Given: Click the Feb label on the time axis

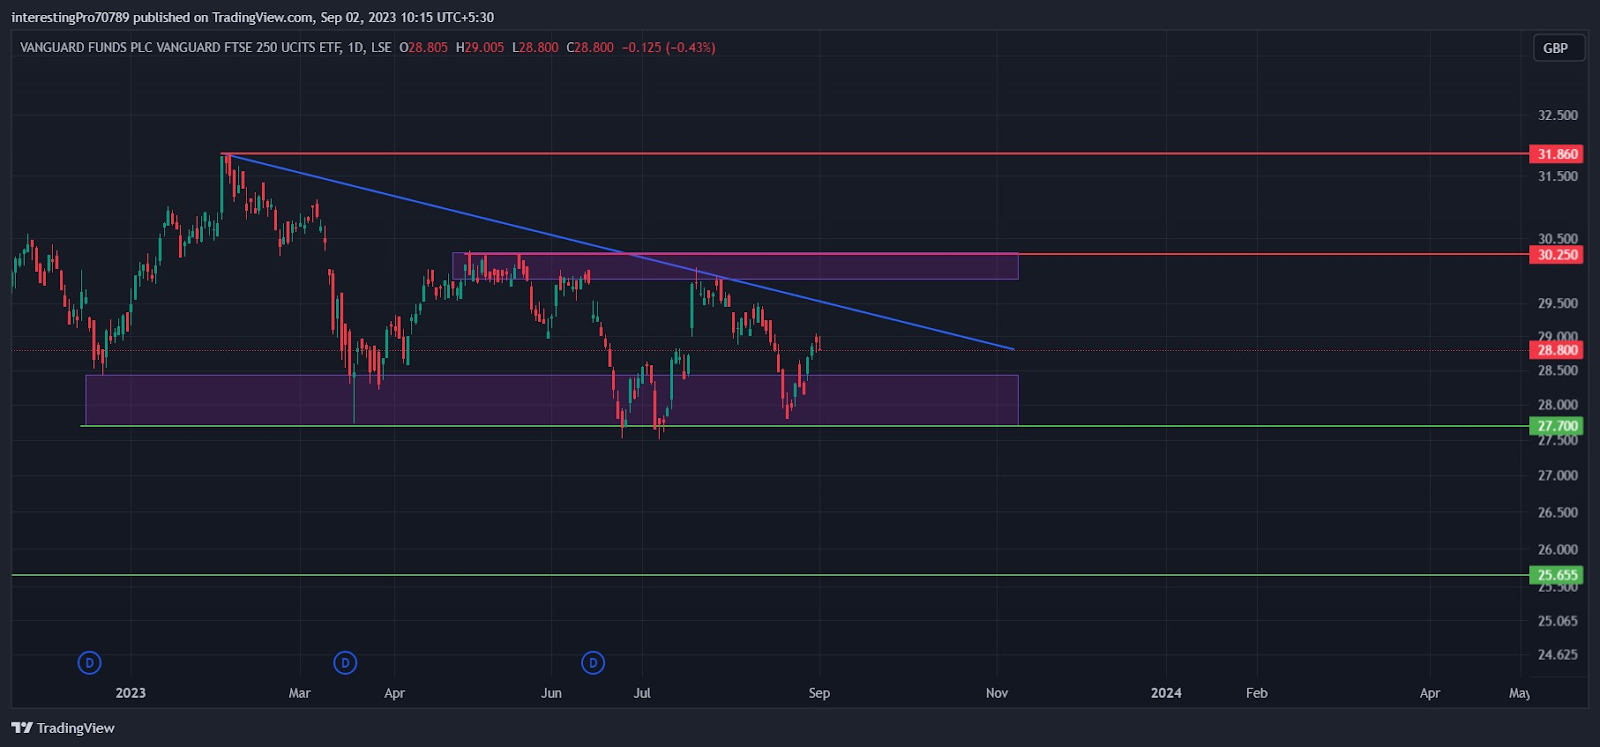Looking at the screenshot, I should pyautogui.click(x=1256, y=693).
